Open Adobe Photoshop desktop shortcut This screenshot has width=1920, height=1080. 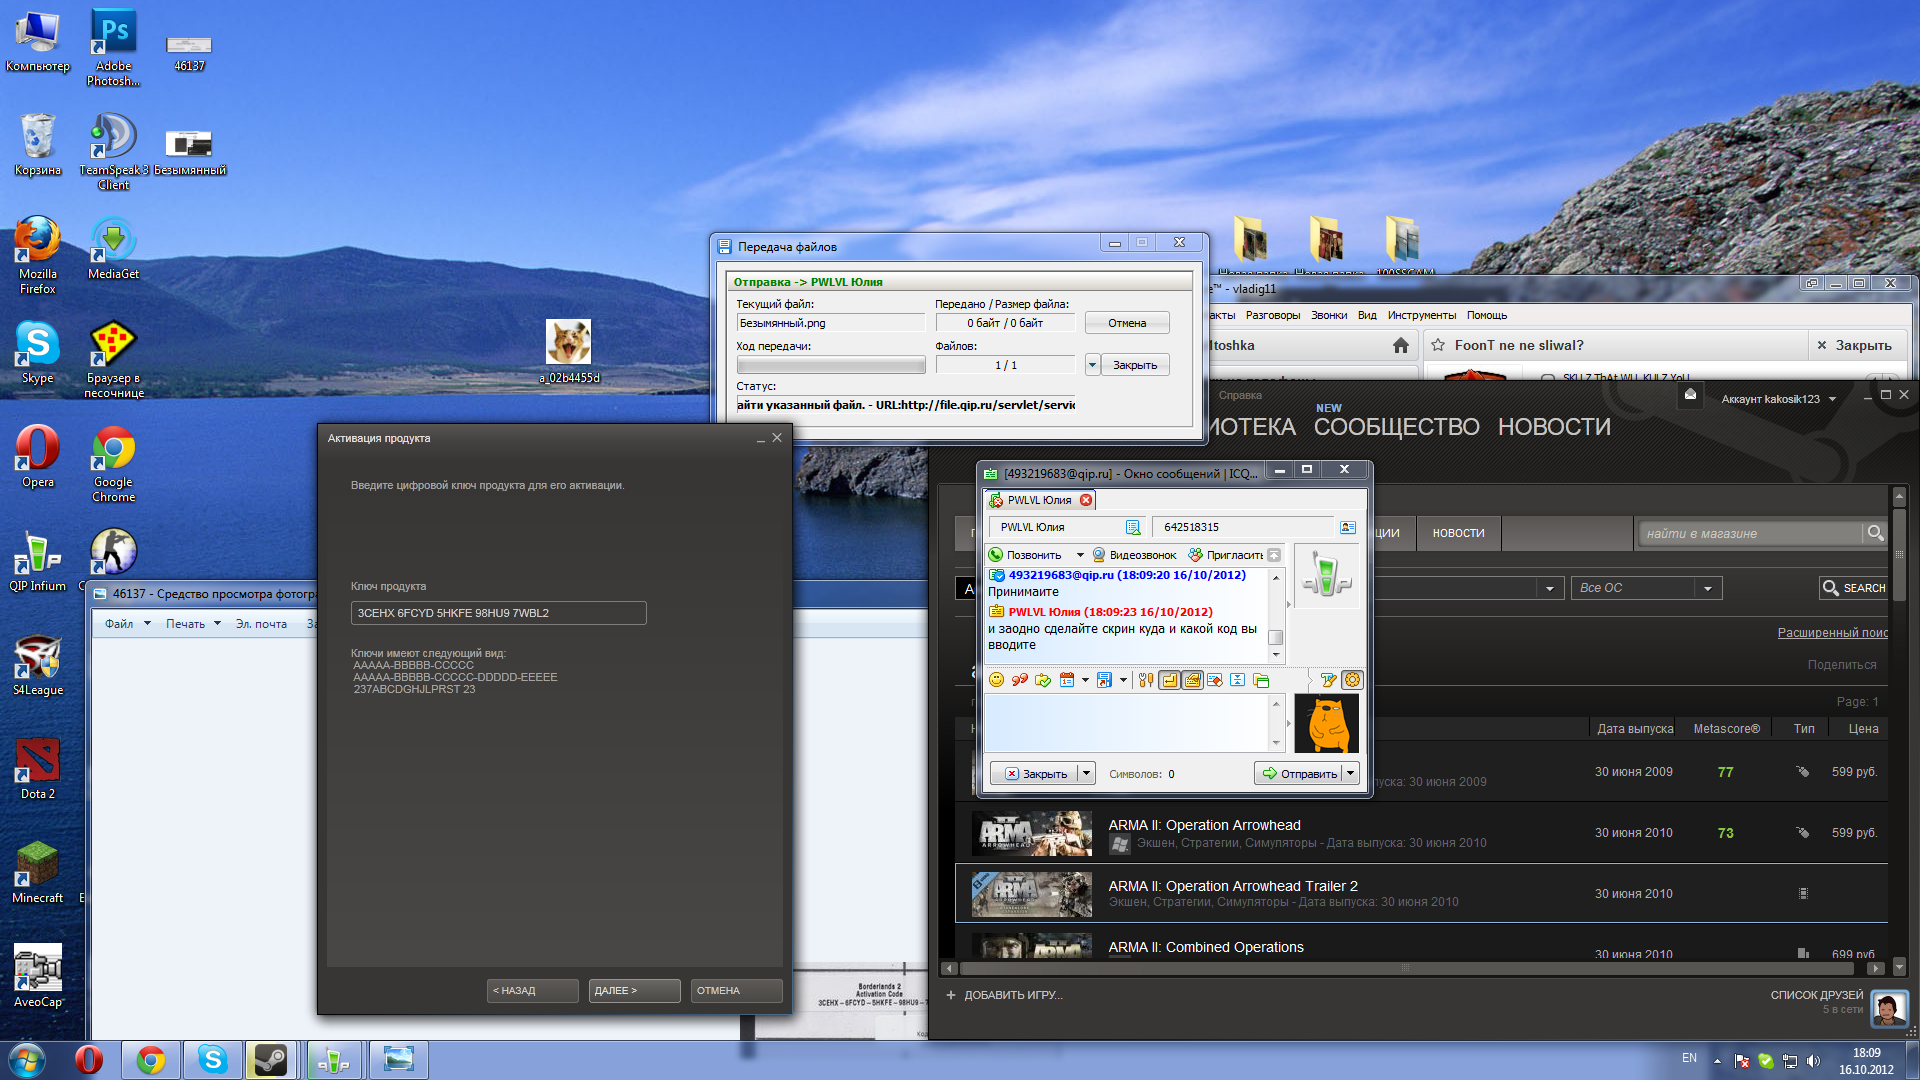point(114,48)
